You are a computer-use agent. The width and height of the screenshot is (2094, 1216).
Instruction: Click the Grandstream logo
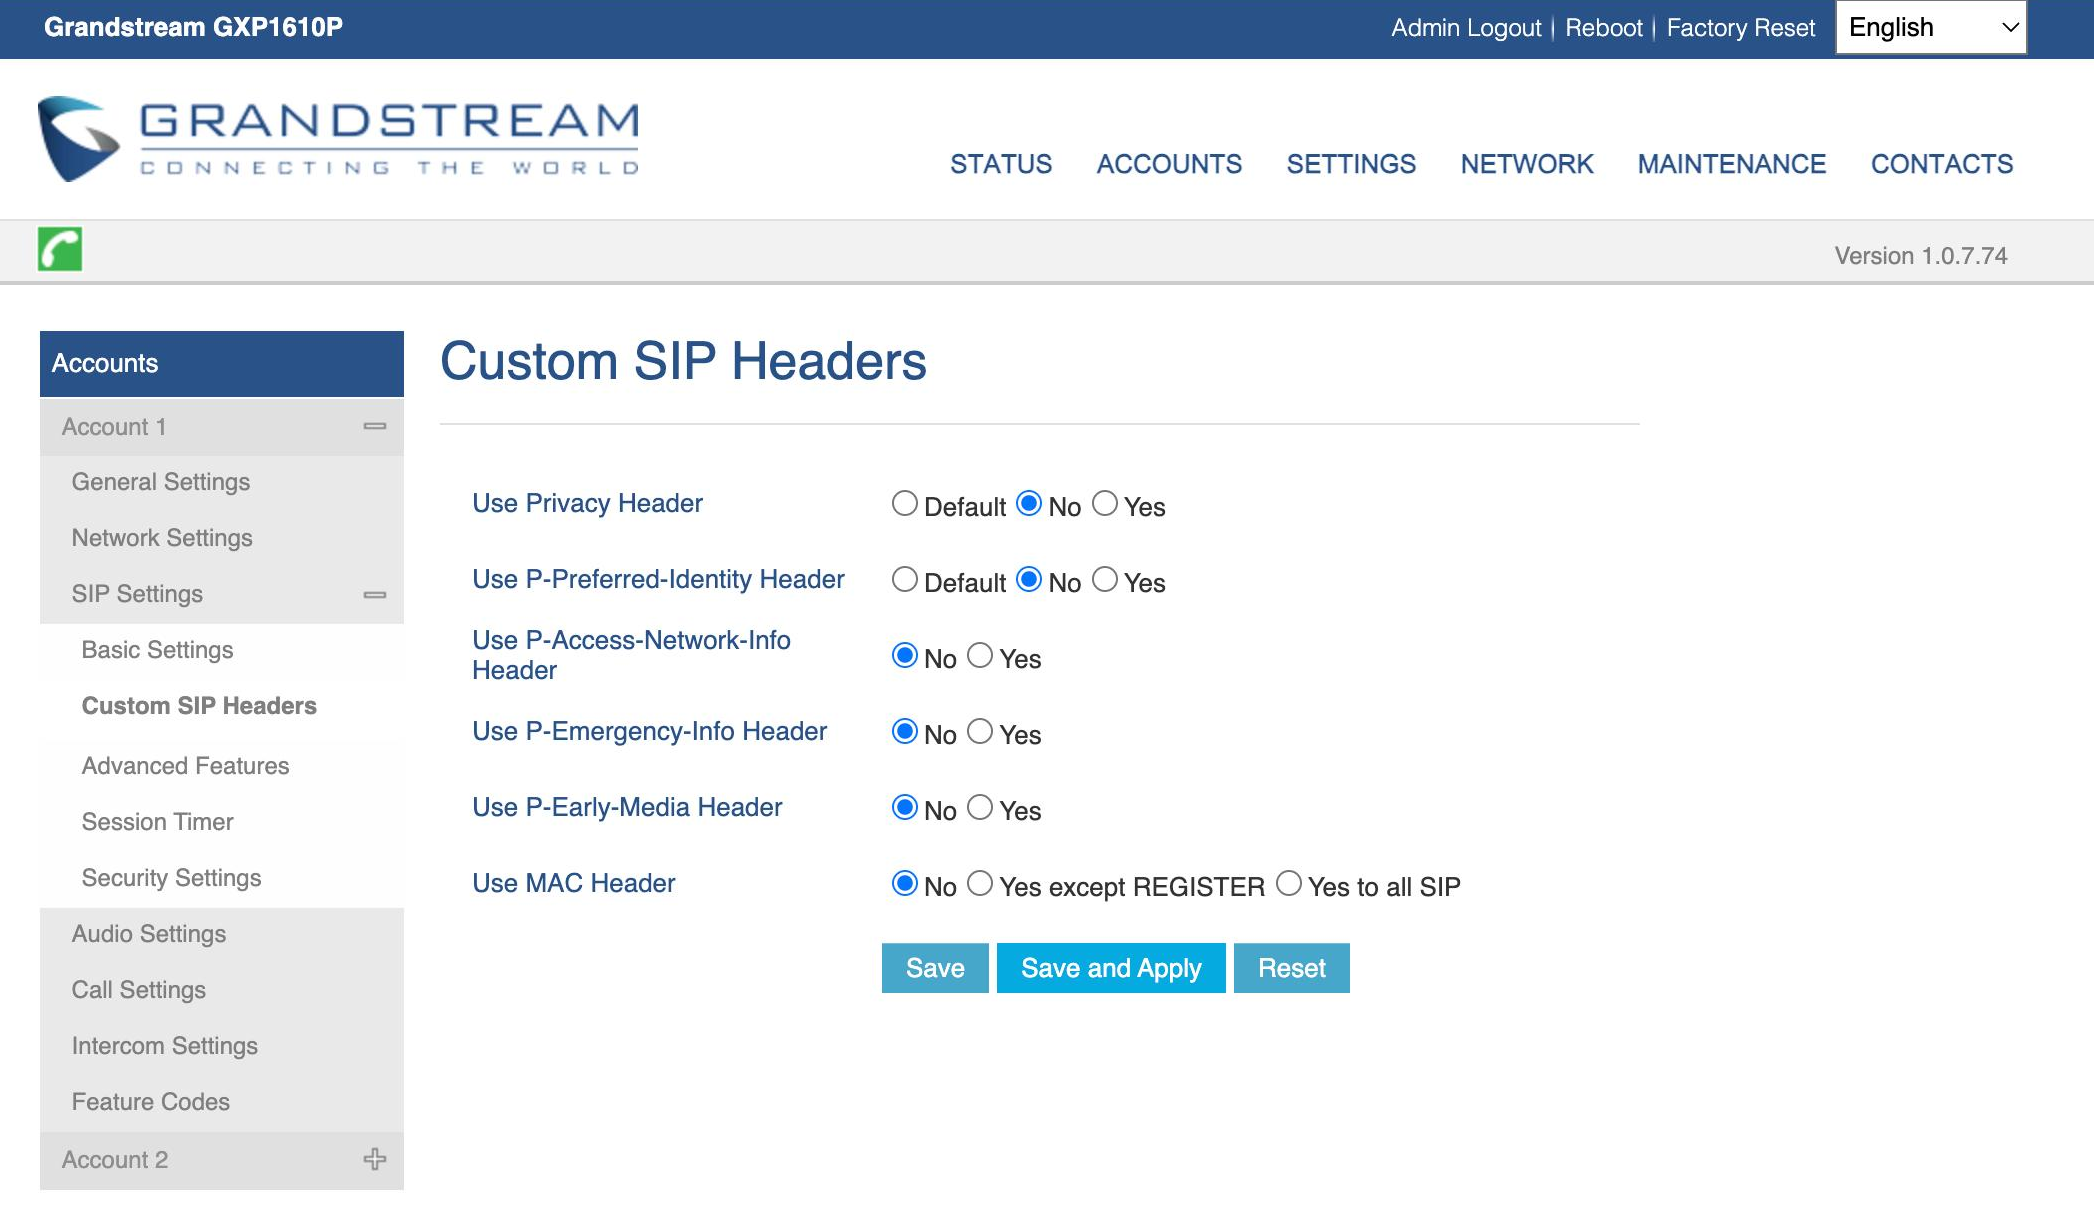[x=338, y=139]
